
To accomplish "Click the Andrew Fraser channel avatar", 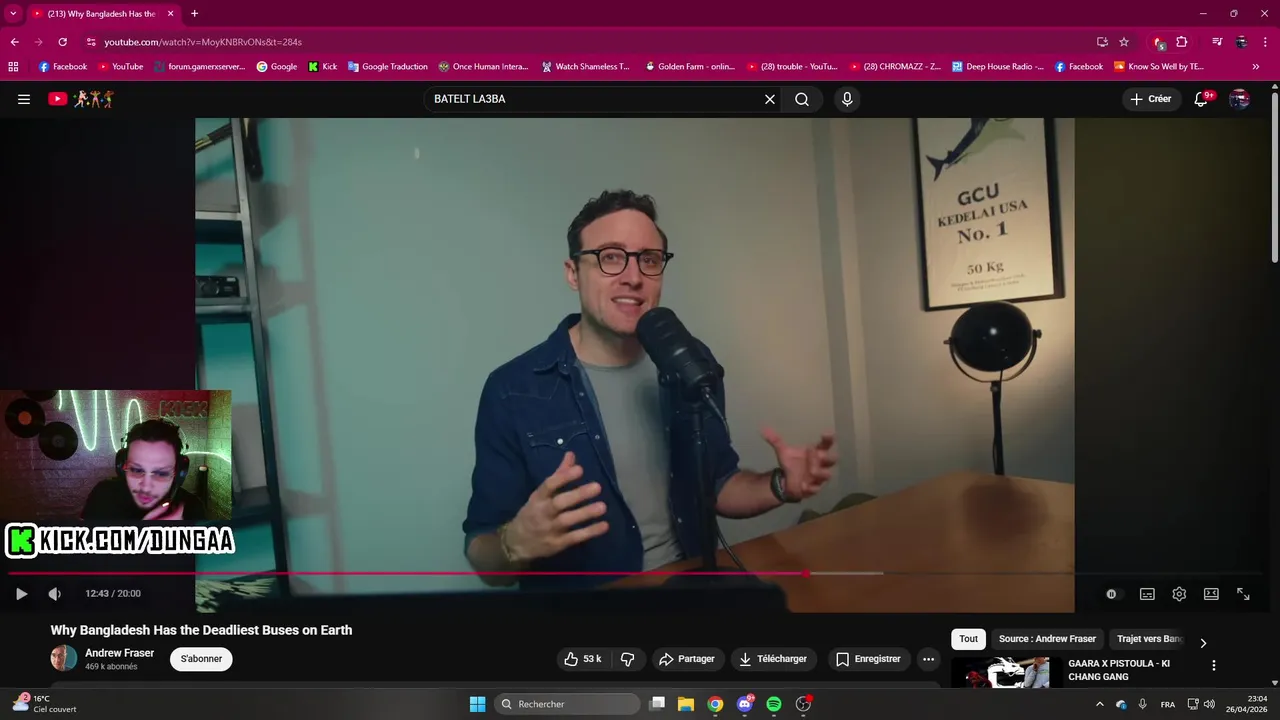I will tap(64, 658).
